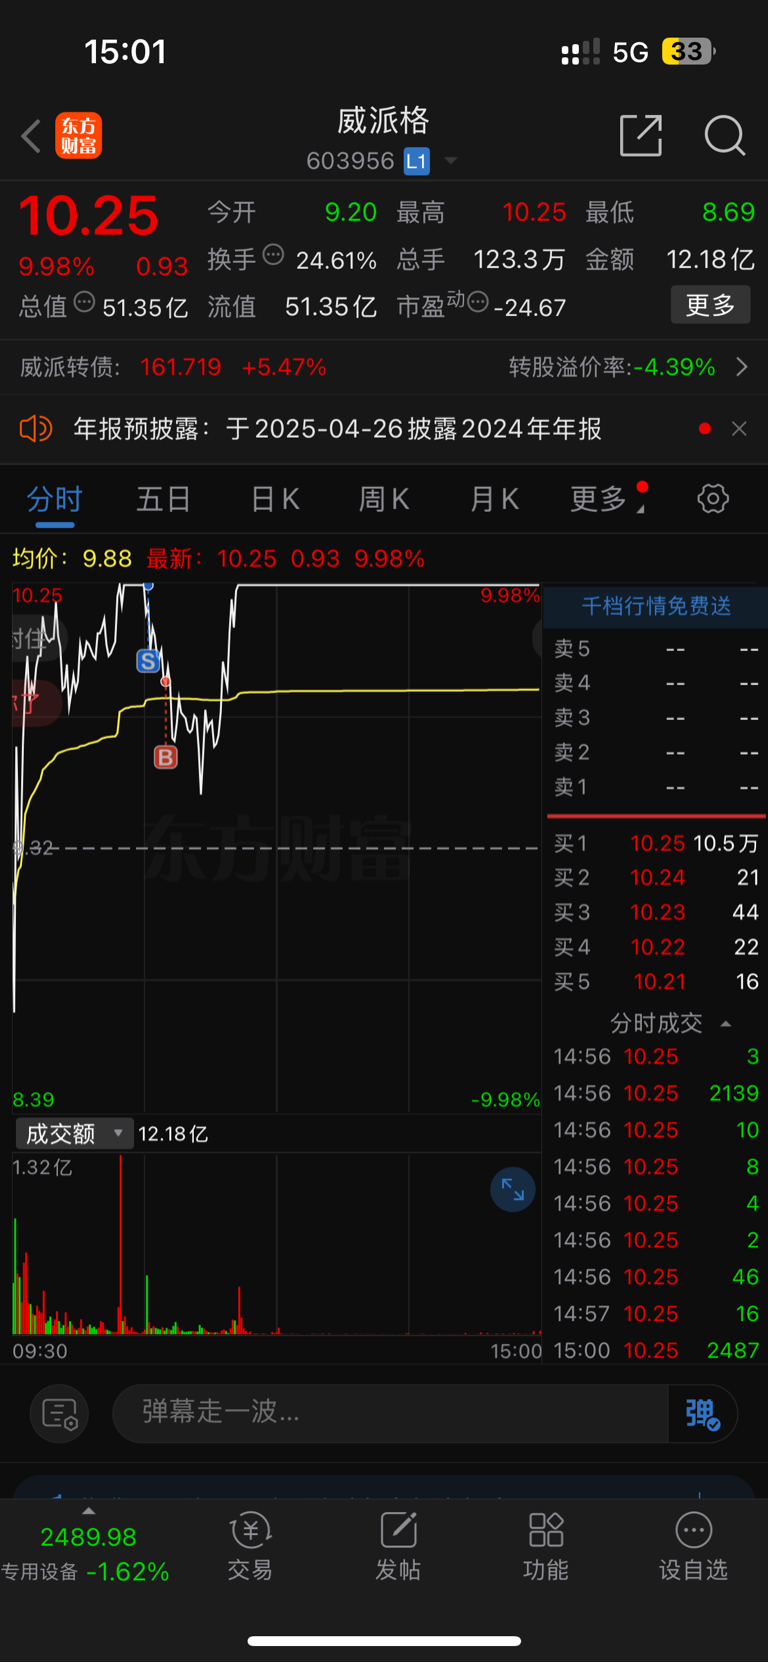The width and height of the screenshot is (768, 1663).
Task: Tap the S sell marker on chart
Action: pyautogui.click(x=148, y=660)
